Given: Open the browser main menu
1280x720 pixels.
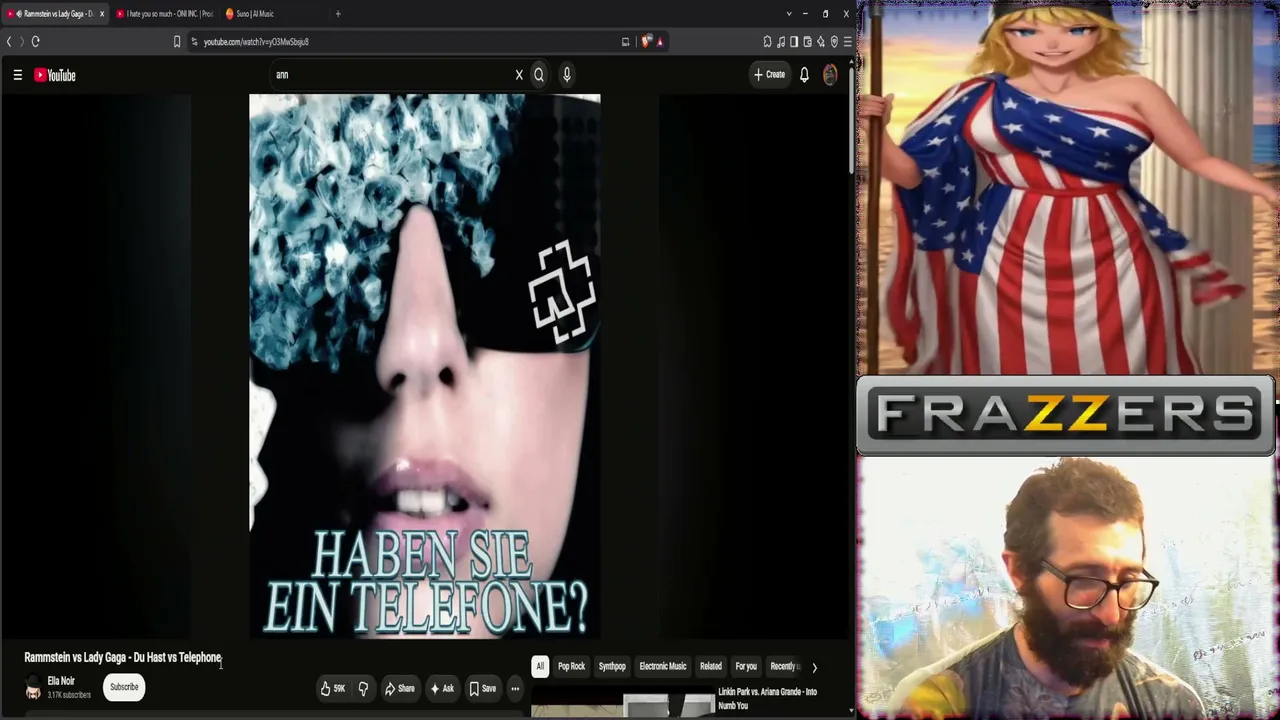Looking at the screenshot, I should click(847, 41).
